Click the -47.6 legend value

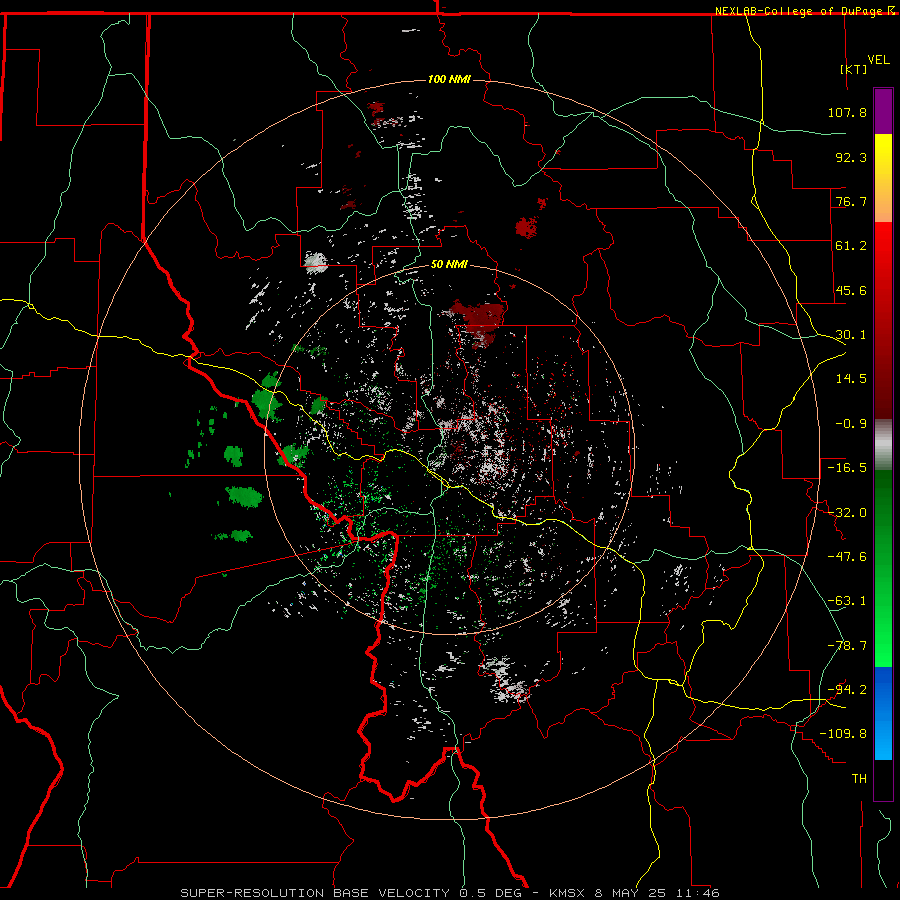[x=847, y=557]
